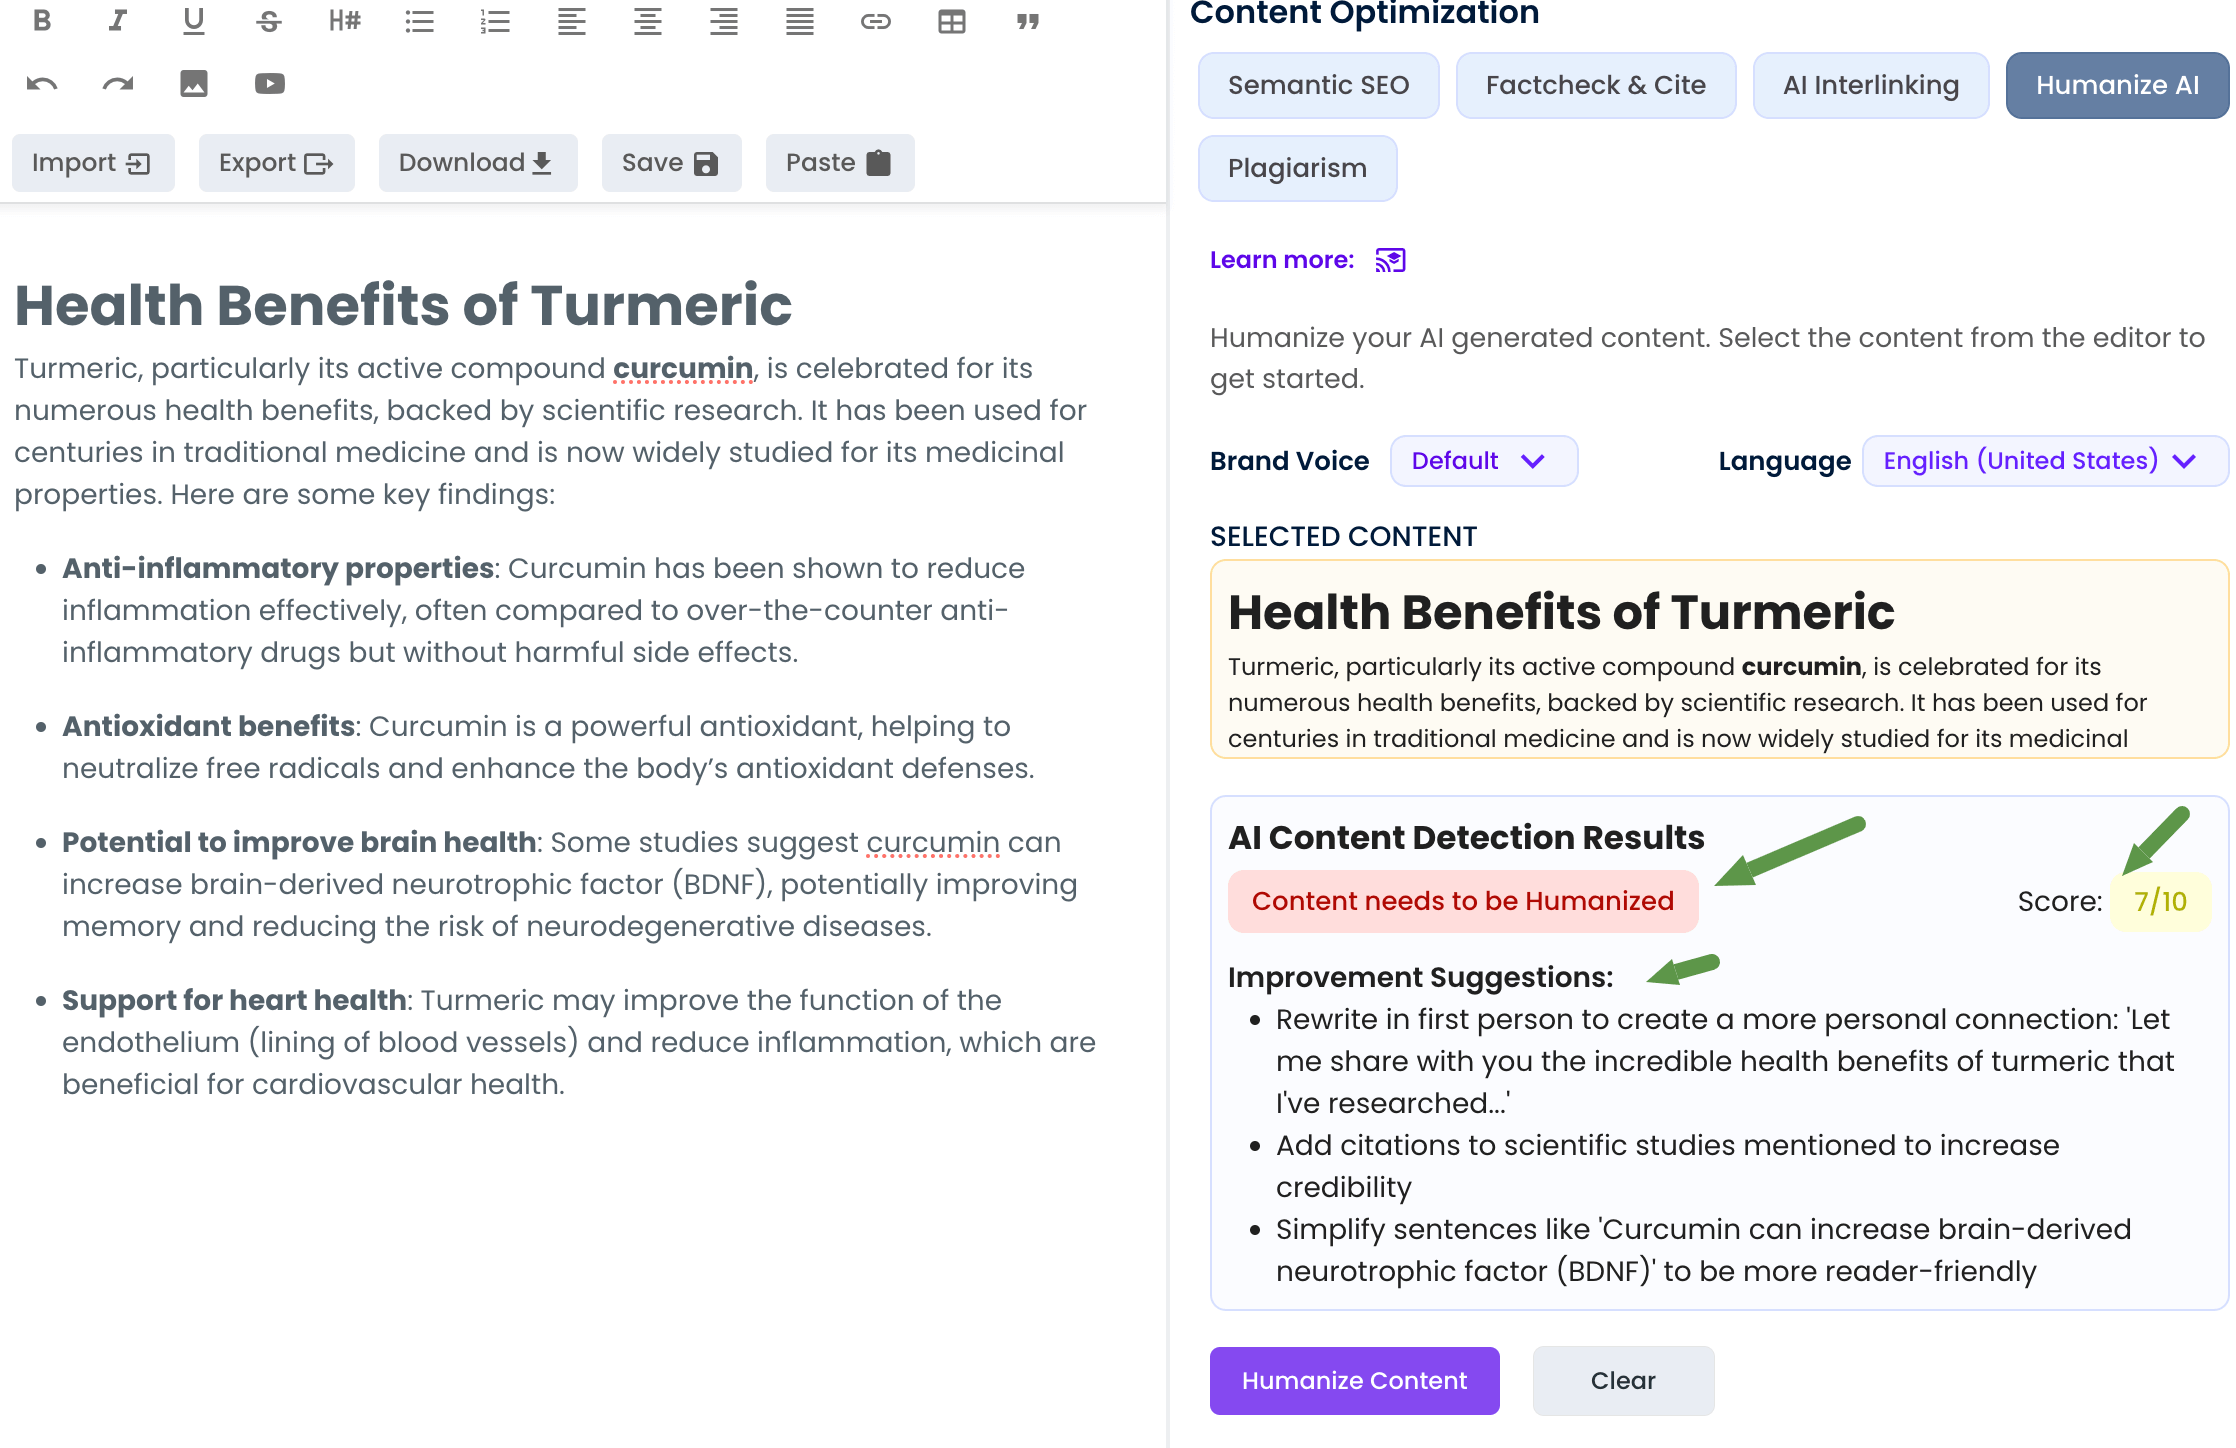Click inside the Selected Content preview box
The width and height of the screenshot is (2236, 1448).
pyautogui.click(x=1720, y=659)
